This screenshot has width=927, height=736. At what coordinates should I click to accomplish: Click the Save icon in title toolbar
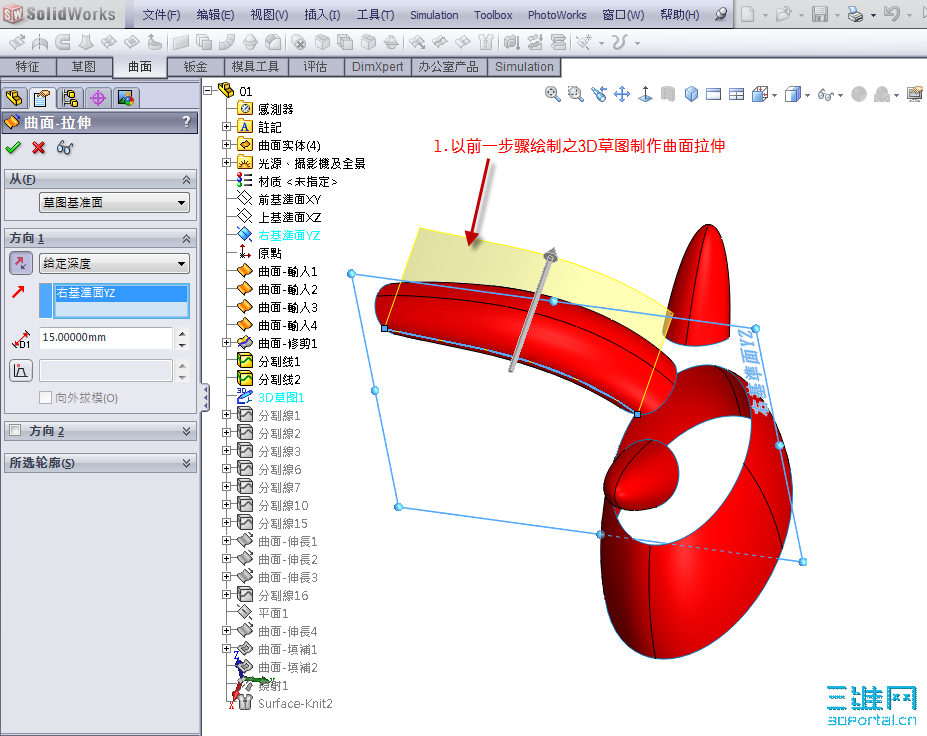click(x=819, y=14)
